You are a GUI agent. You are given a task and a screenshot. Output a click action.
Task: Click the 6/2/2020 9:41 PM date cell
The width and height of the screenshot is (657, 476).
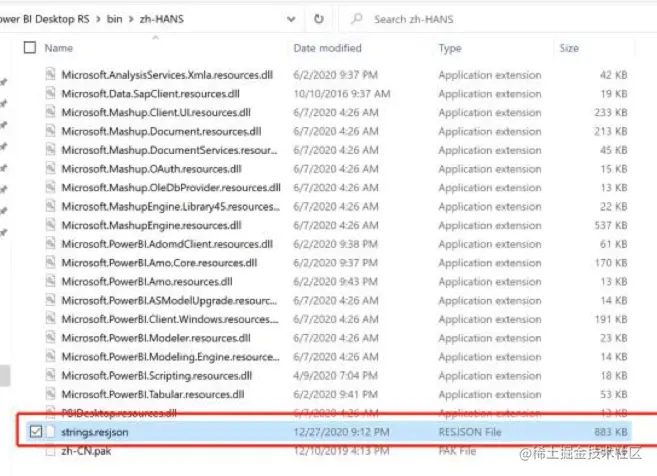[x=335, y=394]
